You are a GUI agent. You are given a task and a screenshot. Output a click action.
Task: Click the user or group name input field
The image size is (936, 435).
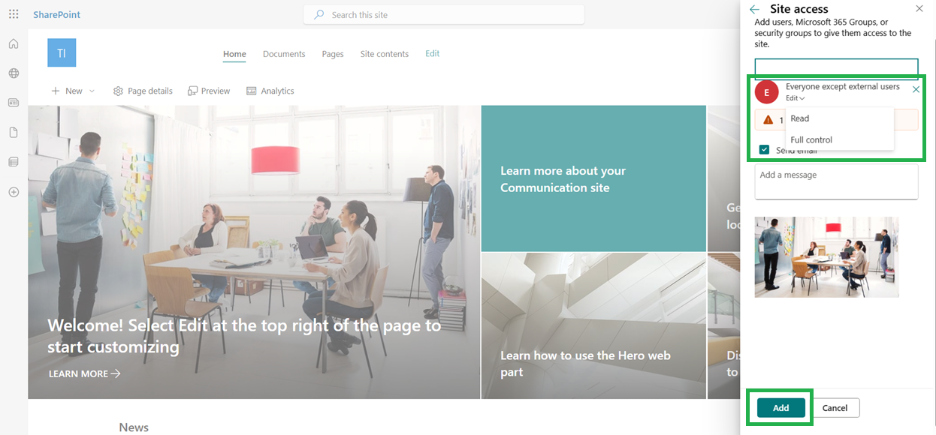836,69
